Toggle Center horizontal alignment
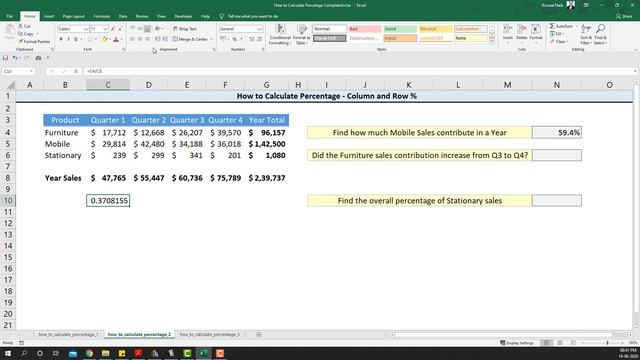 140,39
